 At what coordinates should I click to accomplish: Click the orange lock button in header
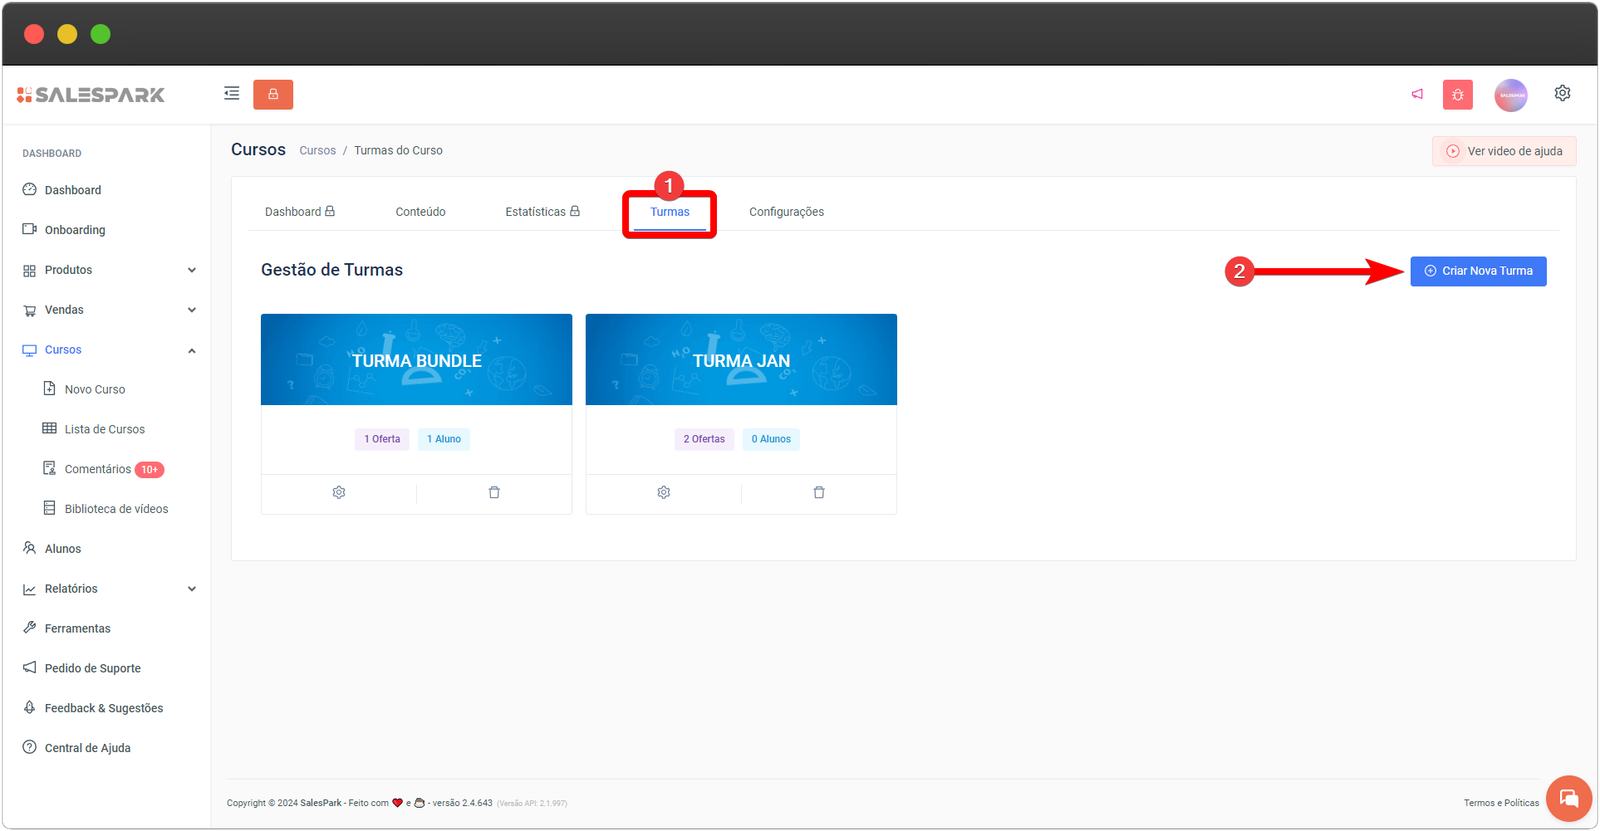[x=273, y=94]
